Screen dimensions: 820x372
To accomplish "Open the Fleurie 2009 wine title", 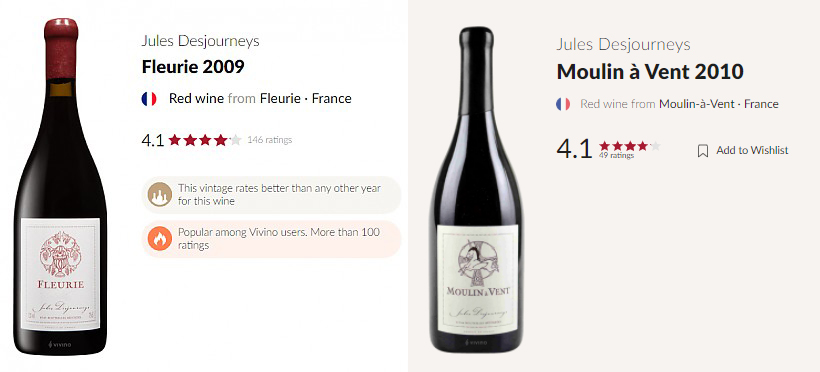I will tap(193, 67).
